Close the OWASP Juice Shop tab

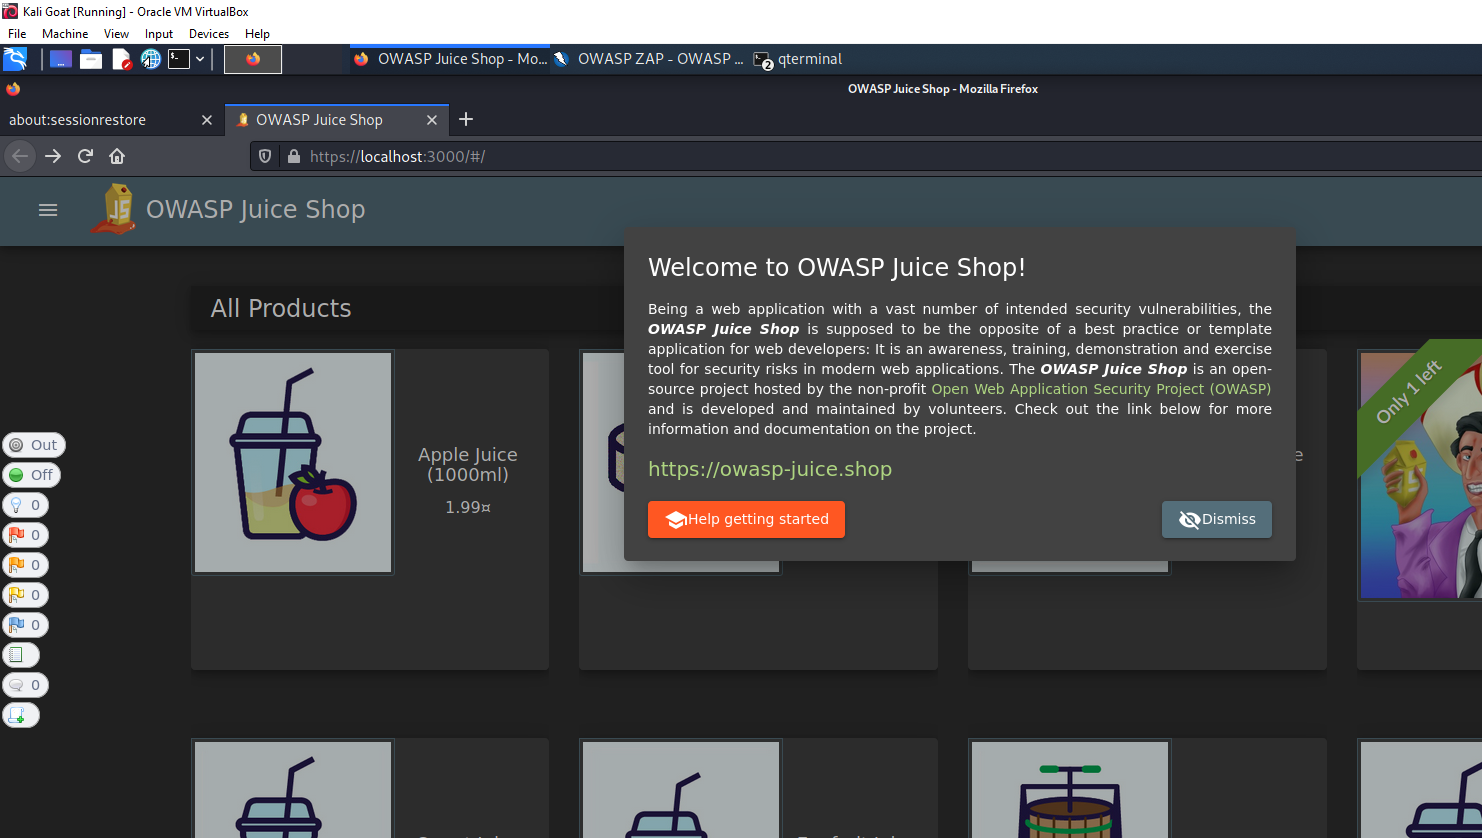click(x=432, y=120)
